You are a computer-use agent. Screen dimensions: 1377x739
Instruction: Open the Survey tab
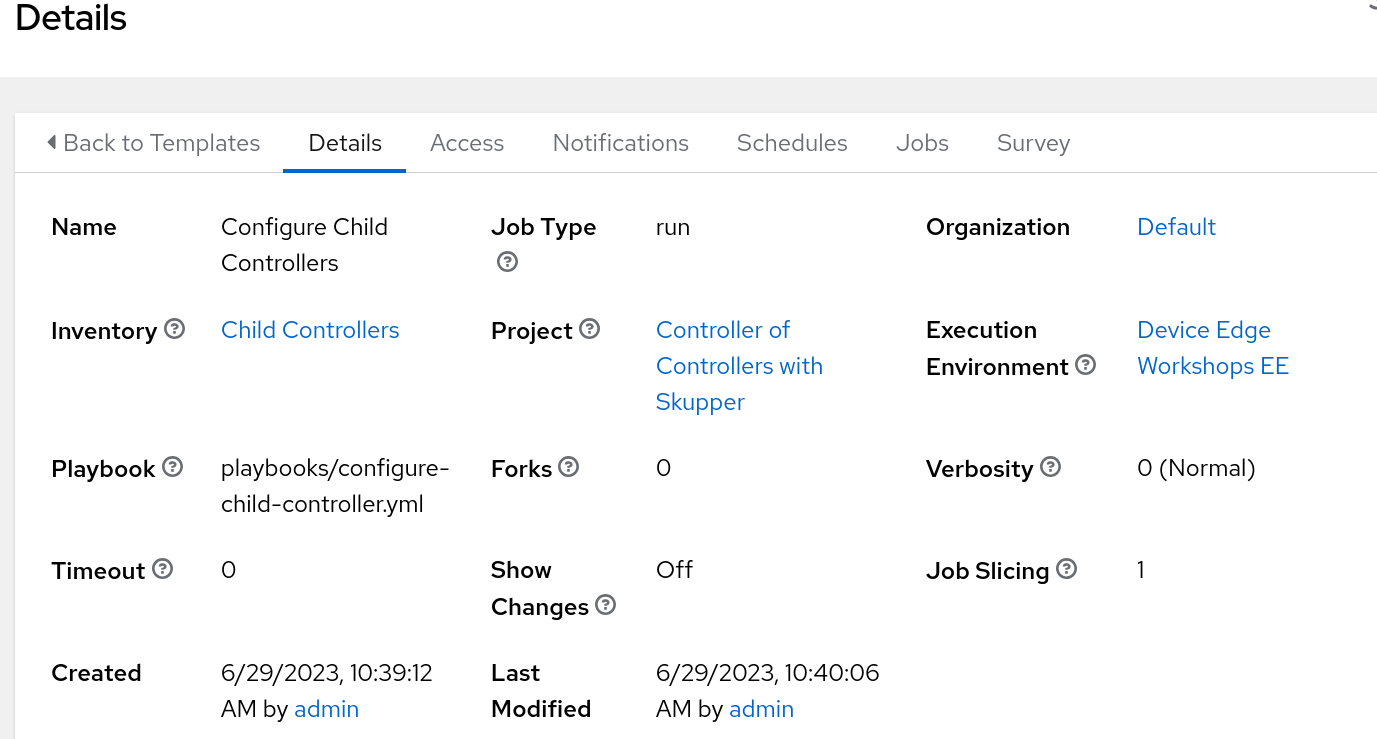click(x=1033, y=143)
